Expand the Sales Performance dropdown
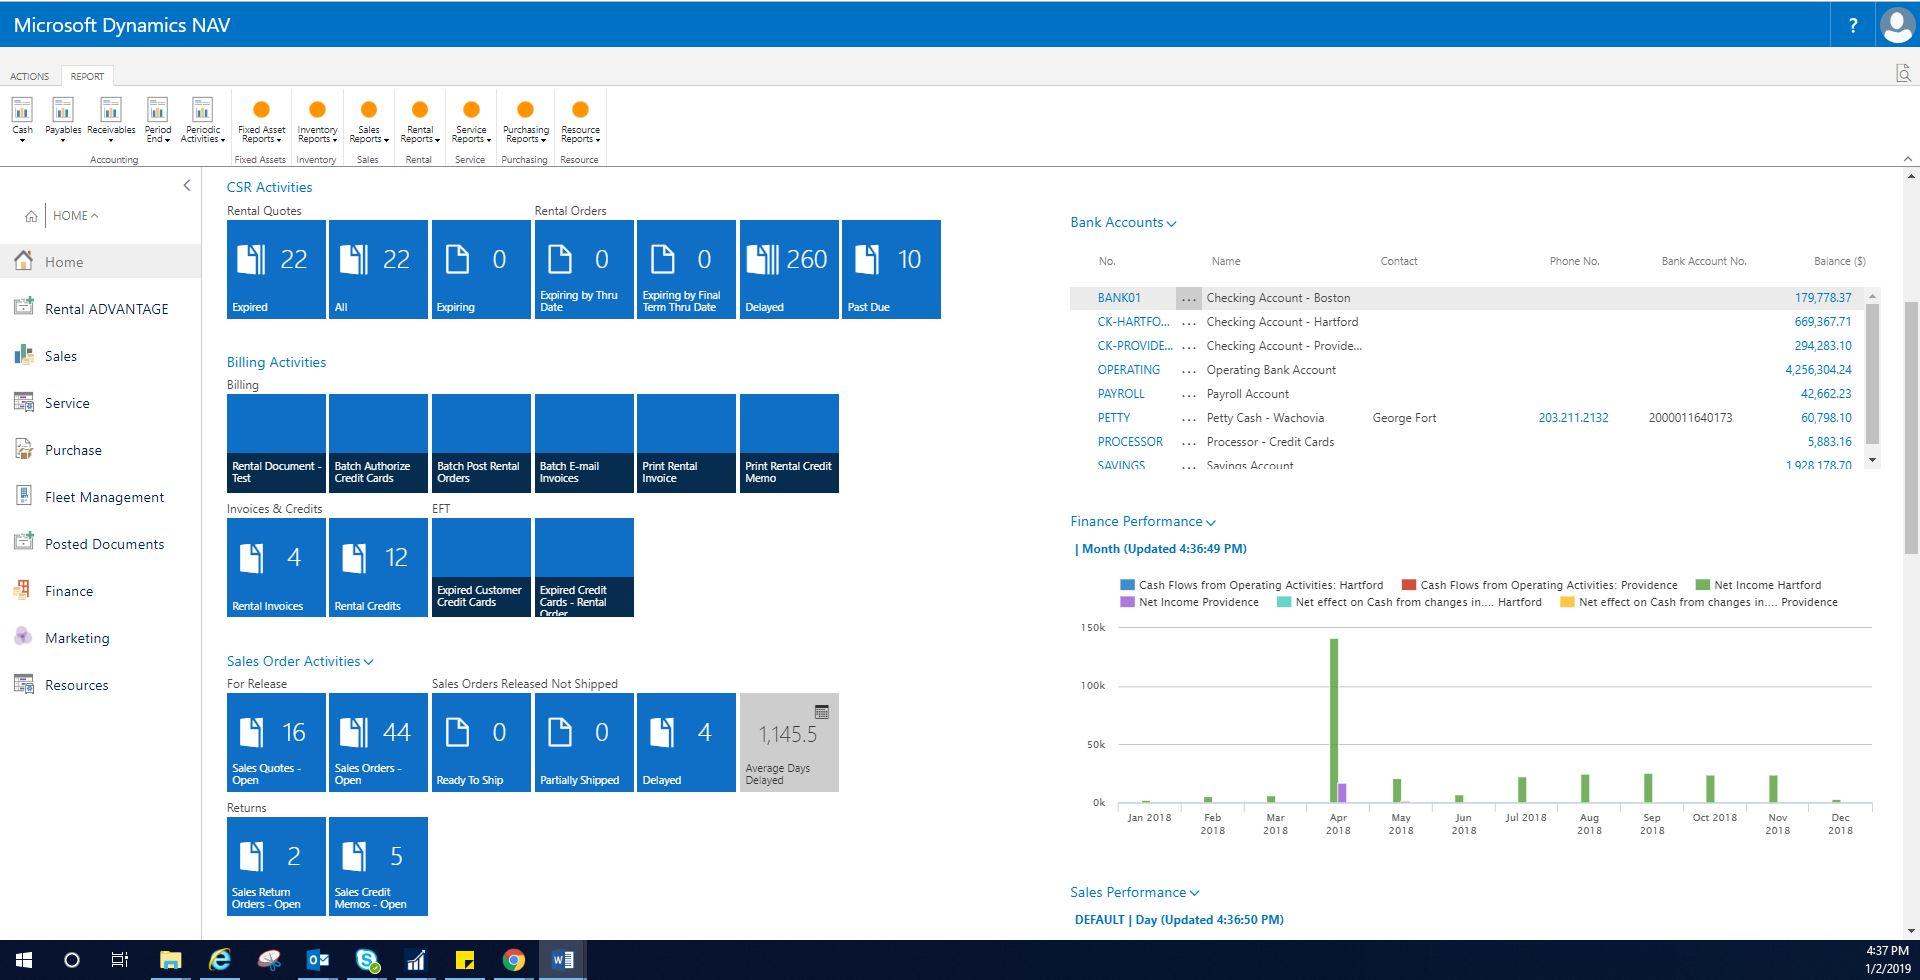Viewport: 1920px width, 980px height. coord(1194,893)
